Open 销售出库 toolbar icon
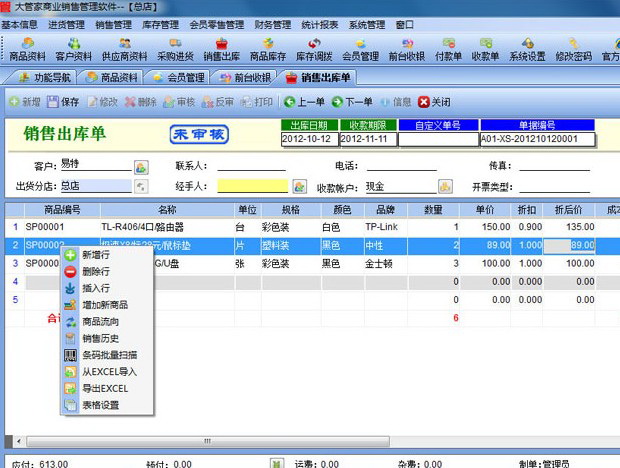The height and width of the screenshot is (468, 620). pos(221,49)
